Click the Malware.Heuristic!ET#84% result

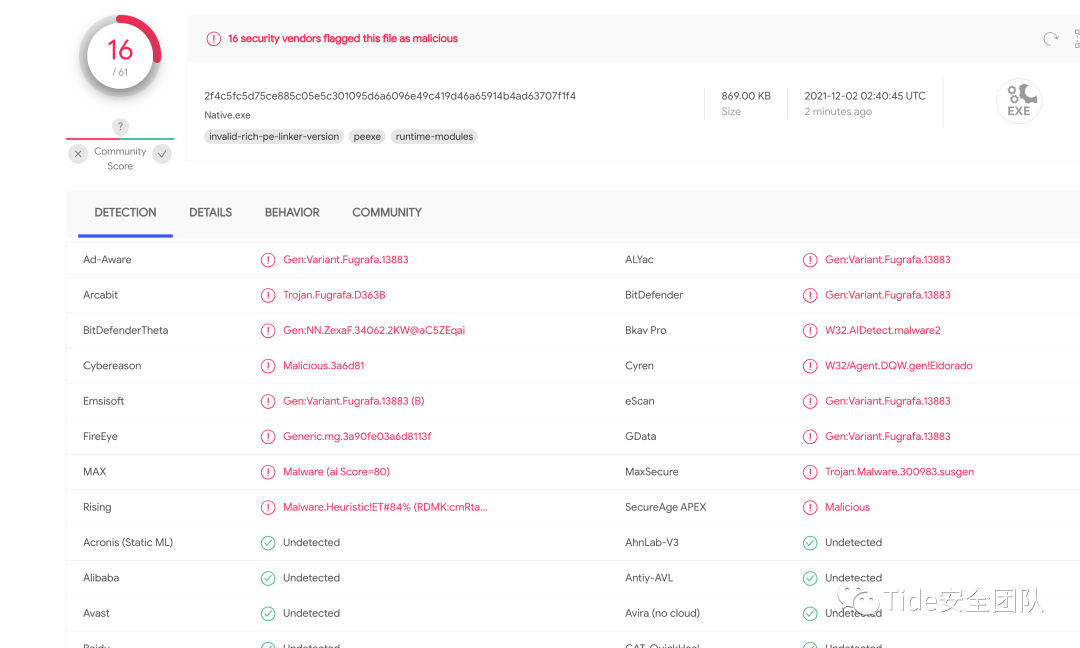point(385,507)
